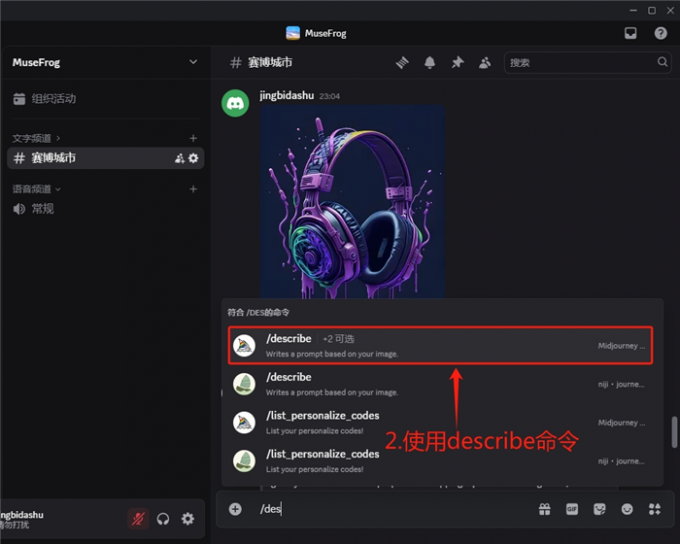Viewport: 680px width, 544px height.
Task: Unmute the microphone toggle
Action: click(138, 519)
